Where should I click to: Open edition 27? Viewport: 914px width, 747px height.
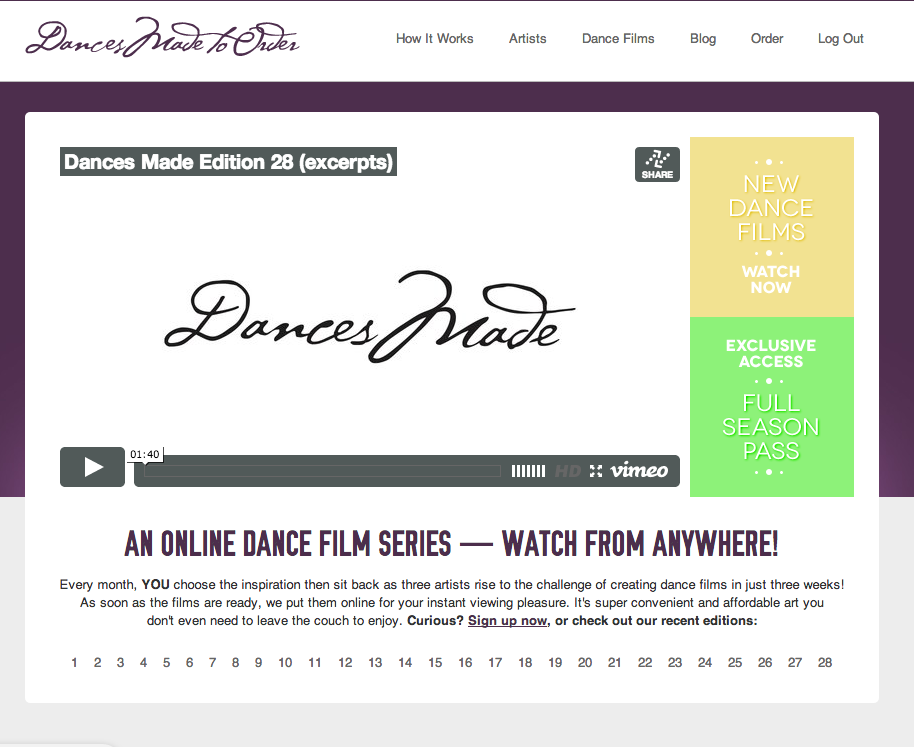coord(795,663)
